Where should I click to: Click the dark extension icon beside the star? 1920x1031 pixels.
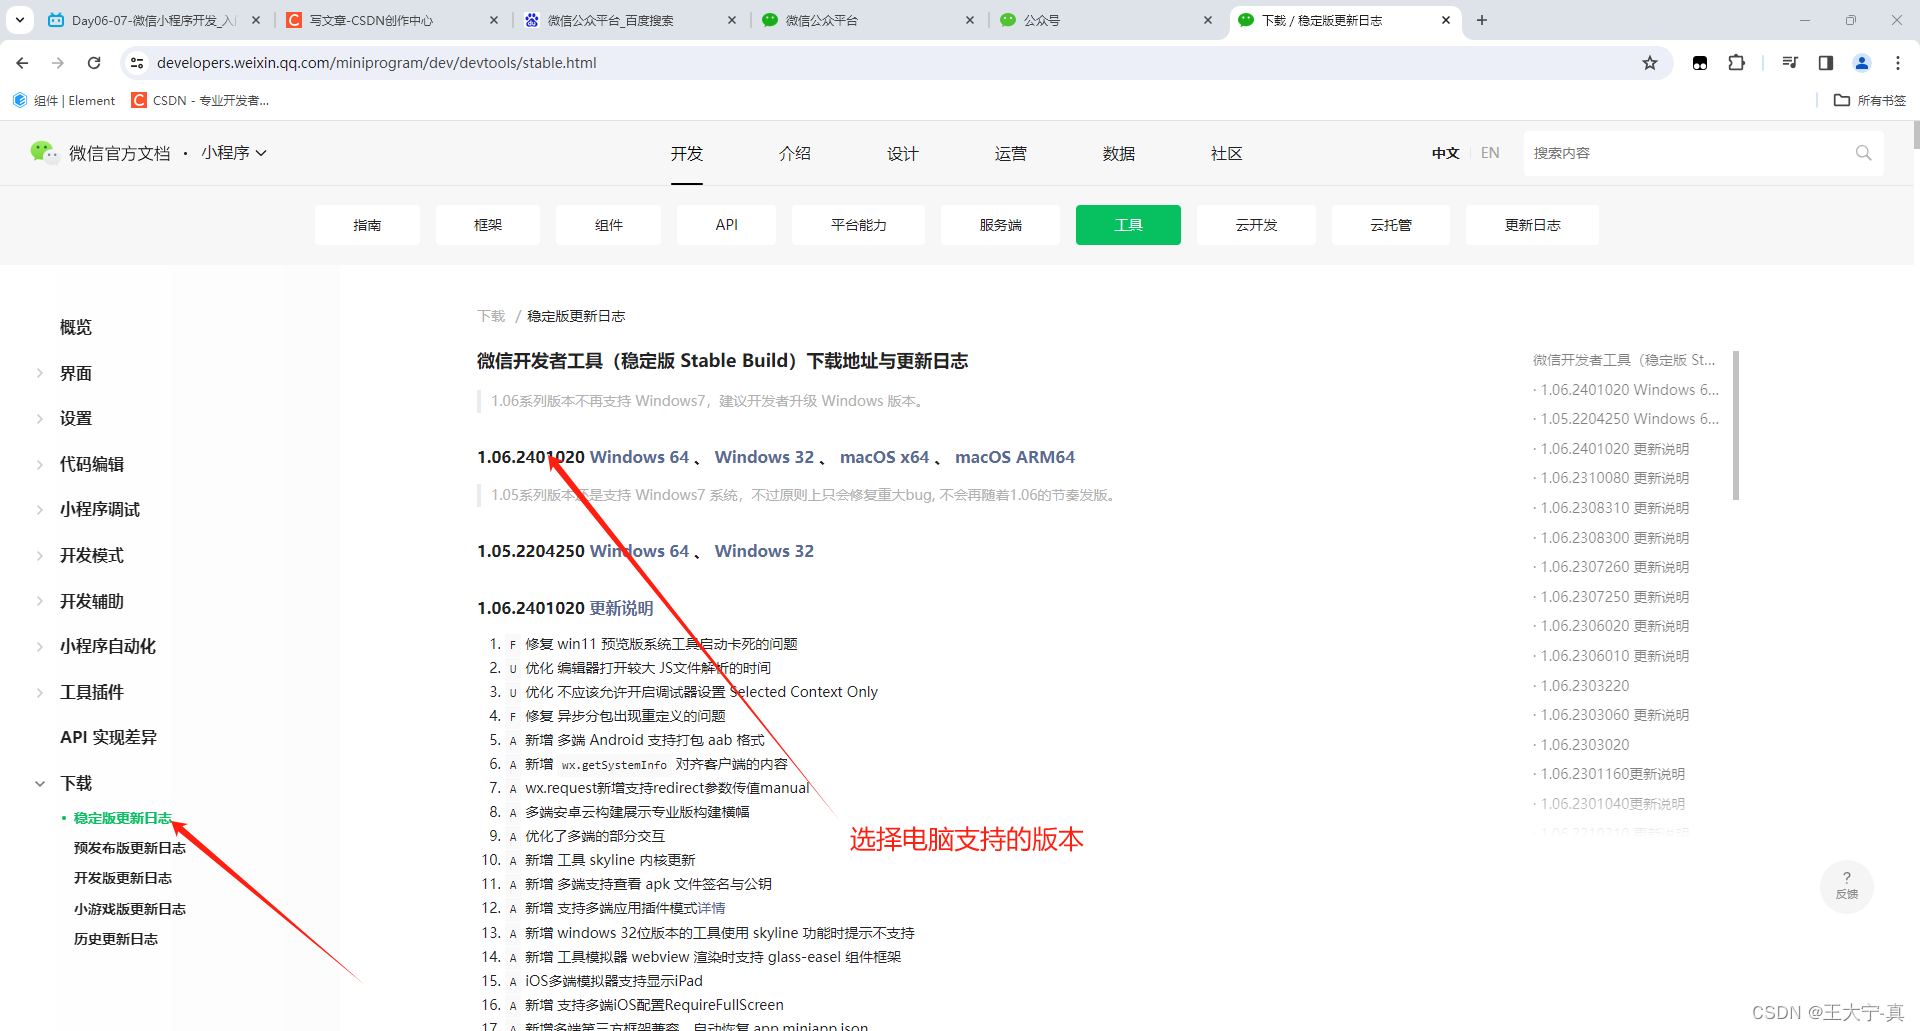[1700, 63]
